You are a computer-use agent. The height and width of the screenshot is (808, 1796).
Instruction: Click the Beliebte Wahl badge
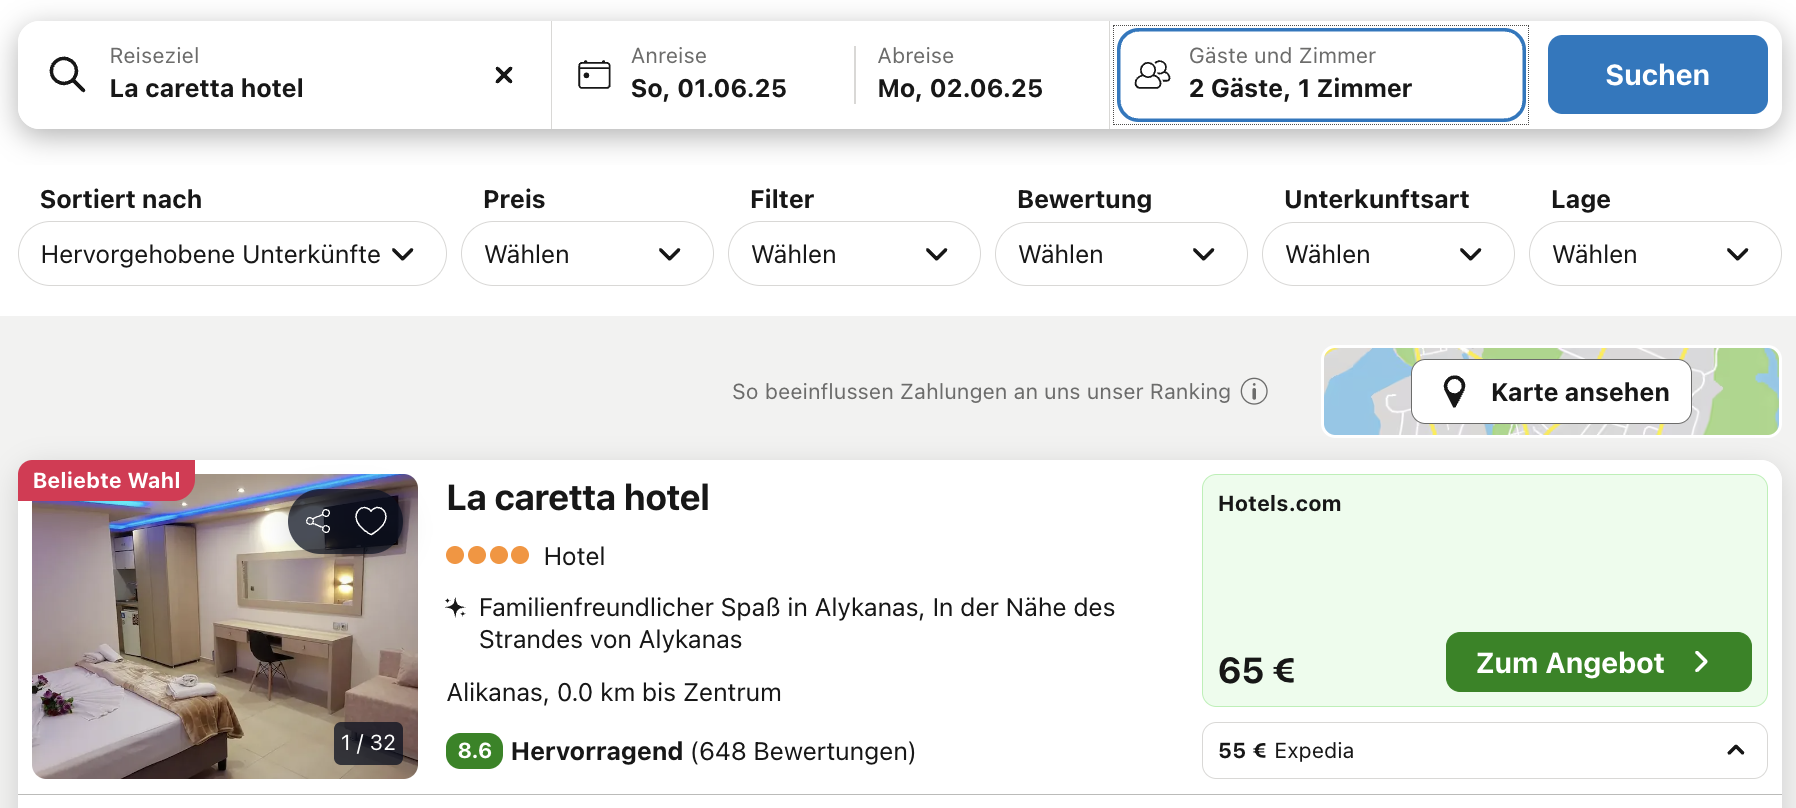pyautogui.click(x=106, y=480)
